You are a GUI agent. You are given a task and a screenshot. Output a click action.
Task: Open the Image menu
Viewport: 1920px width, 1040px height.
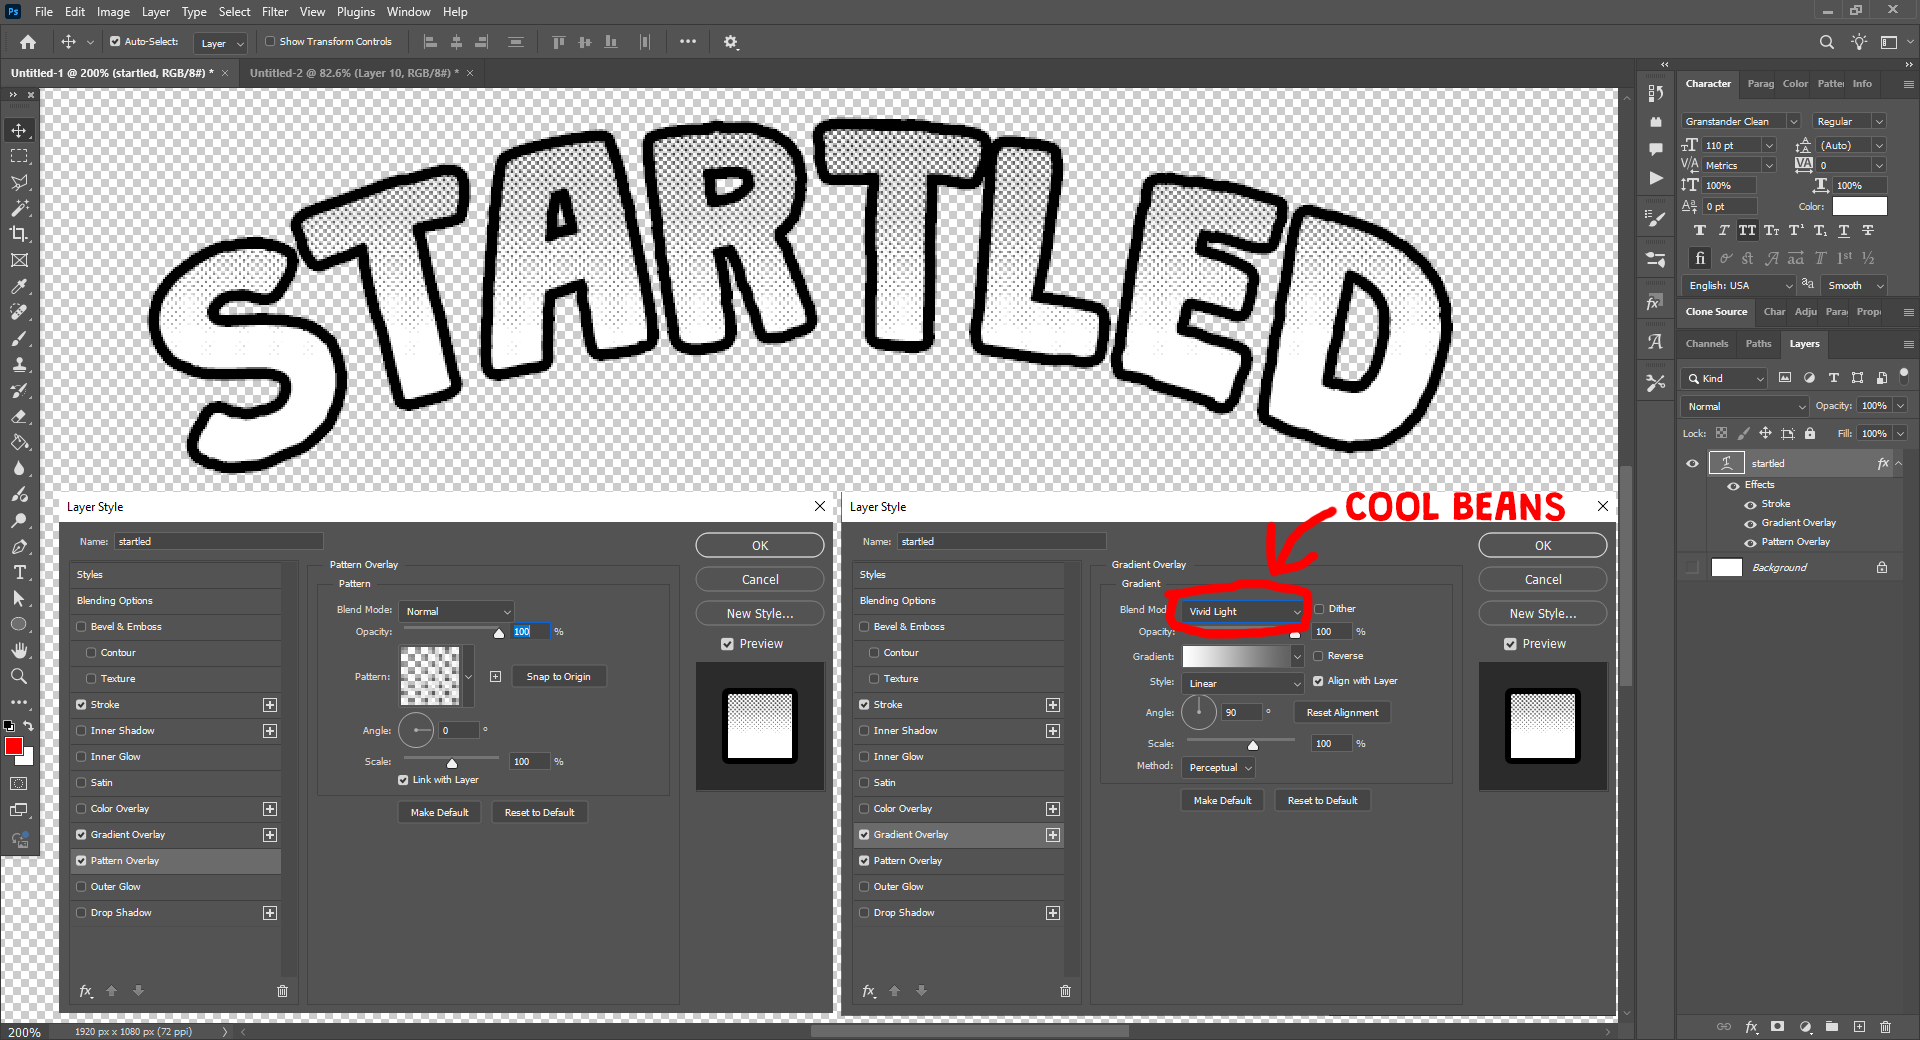[113, 12]
